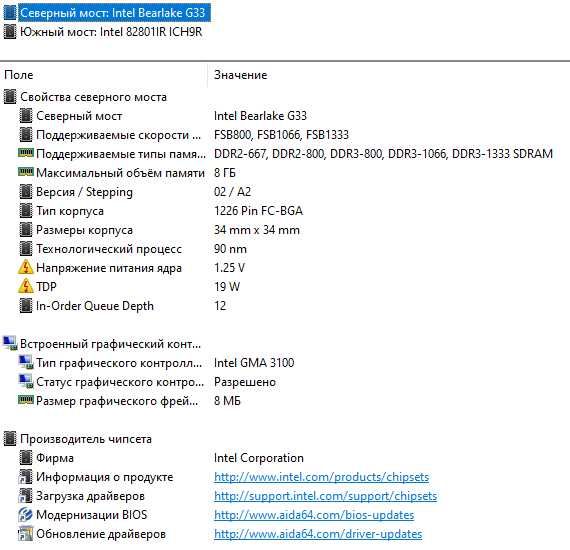Click the Intel GMA 3100 value
The image size is (570, 550).
pos(254,363)
